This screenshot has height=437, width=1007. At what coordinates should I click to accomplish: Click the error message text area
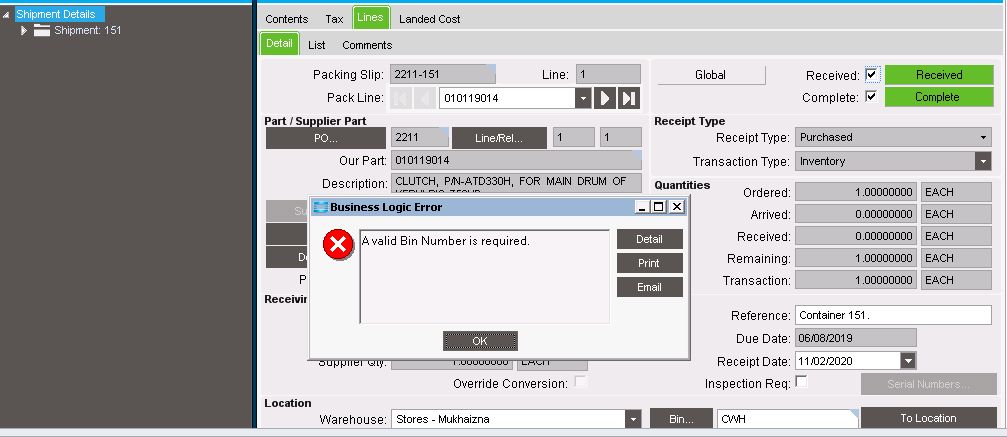pos(484,276)
